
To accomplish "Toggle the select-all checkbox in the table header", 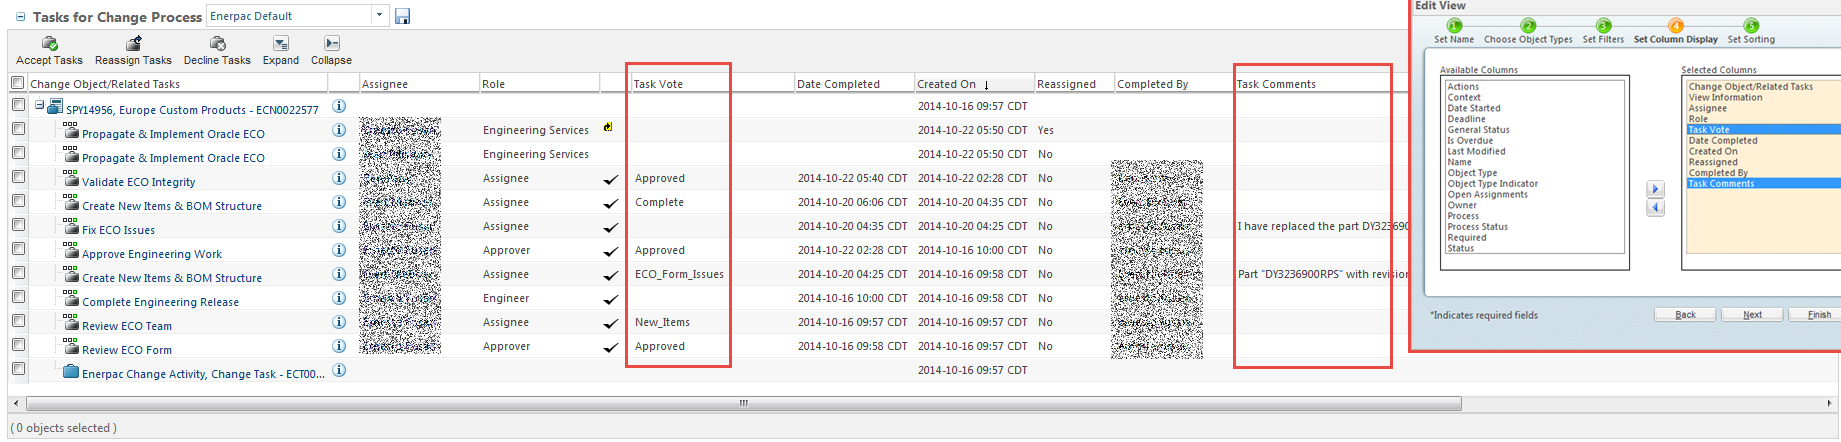I will coord(18,83).
